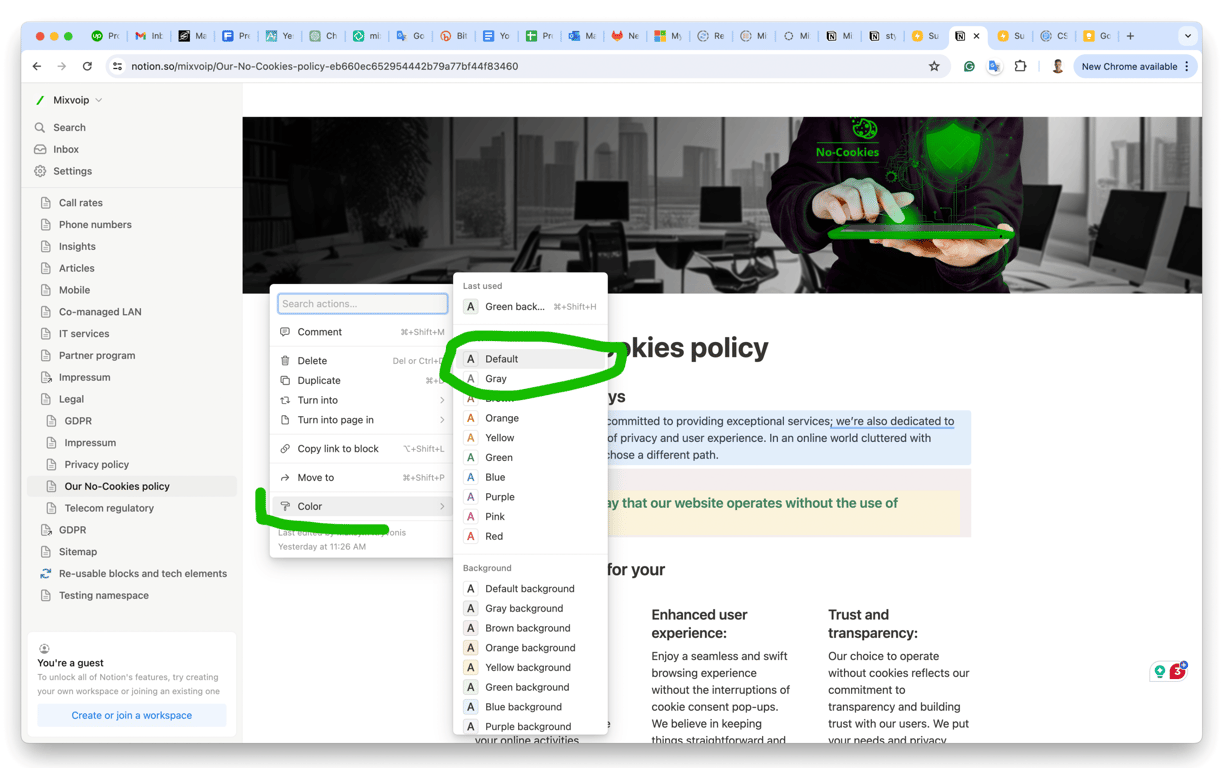
Task: Pick Purple text color option
Action: pos(530,497)
